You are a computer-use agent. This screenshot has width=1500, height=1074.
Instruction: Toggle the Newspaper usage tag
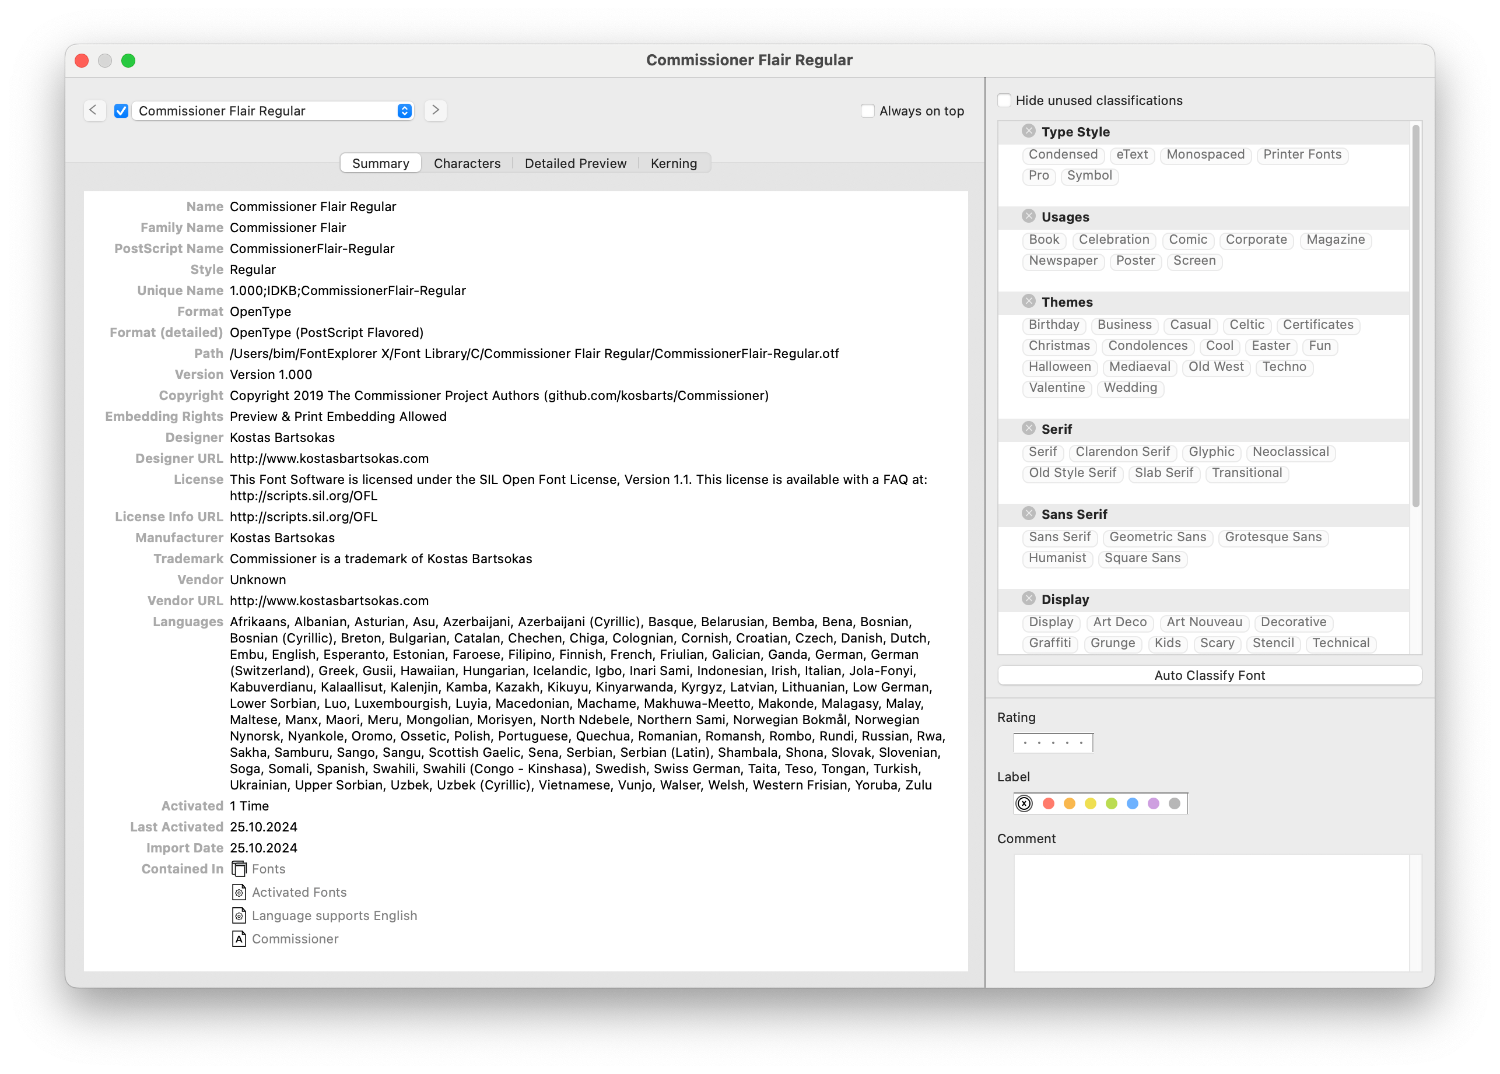point(1063,261)
